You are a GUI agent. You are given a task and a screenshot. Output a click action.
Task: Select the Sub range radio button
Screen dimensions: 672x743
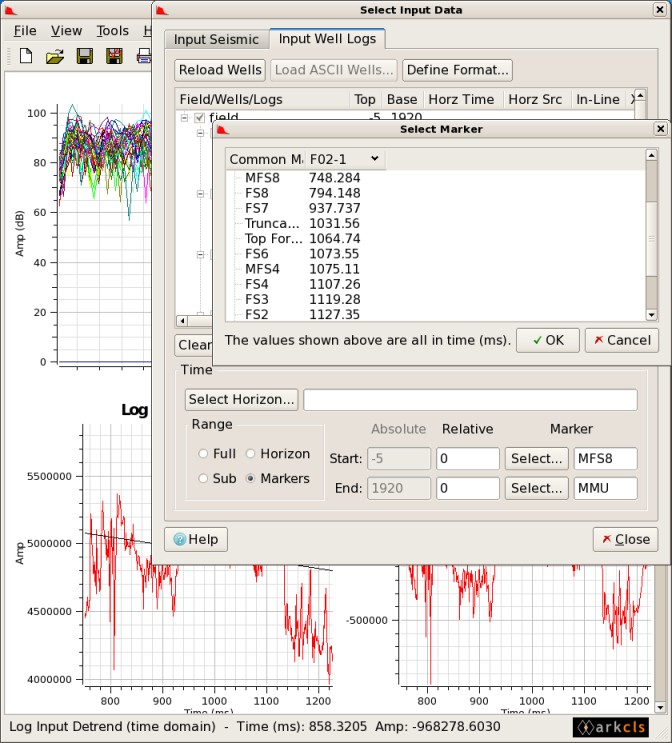(x=203, y=478)
